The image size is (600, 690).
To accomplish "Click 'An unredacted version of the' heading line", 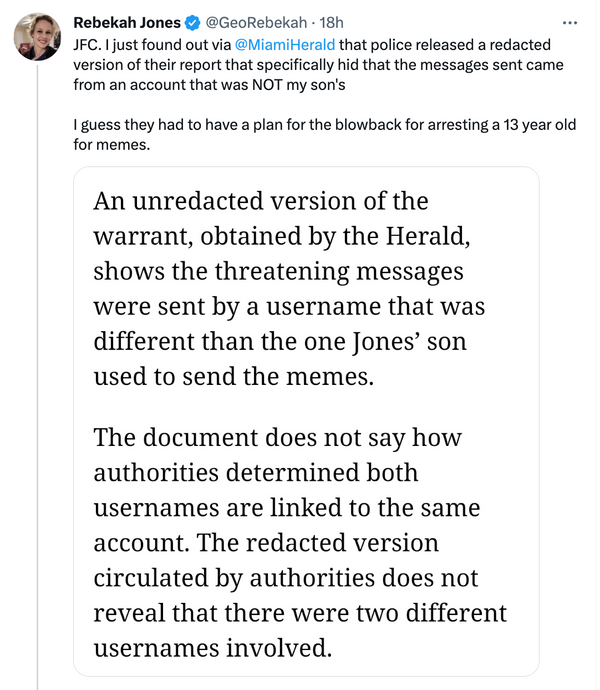I will click(261, 202).
